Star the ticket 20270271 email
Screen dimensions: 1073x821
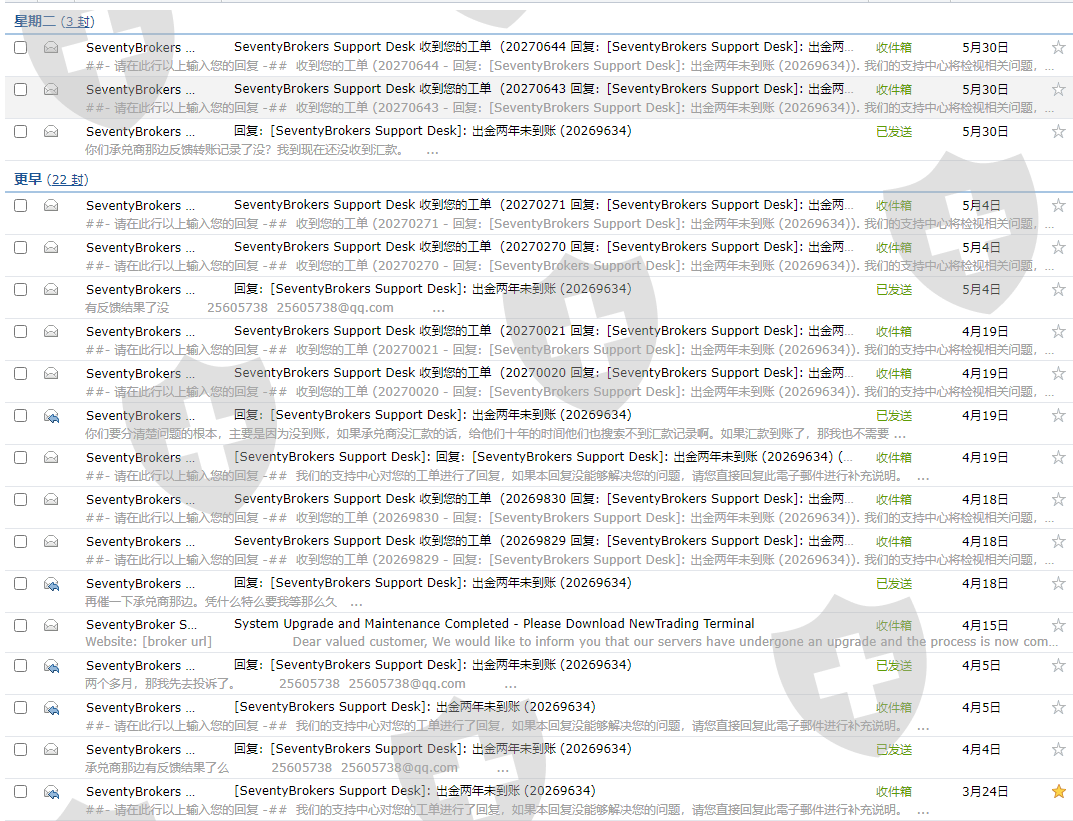pyautogui.click(x=1058, y=205)
